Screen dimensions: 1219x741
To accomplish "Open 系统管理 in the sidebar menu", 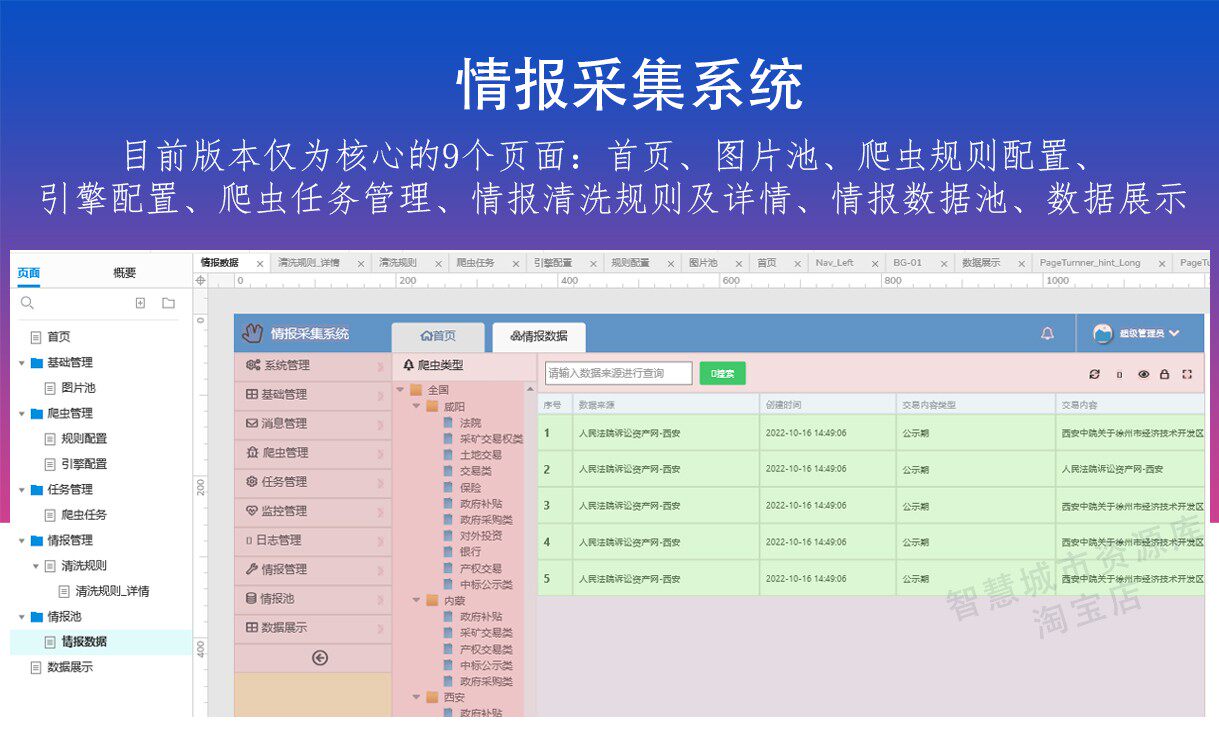I will (x=312, y=366).
